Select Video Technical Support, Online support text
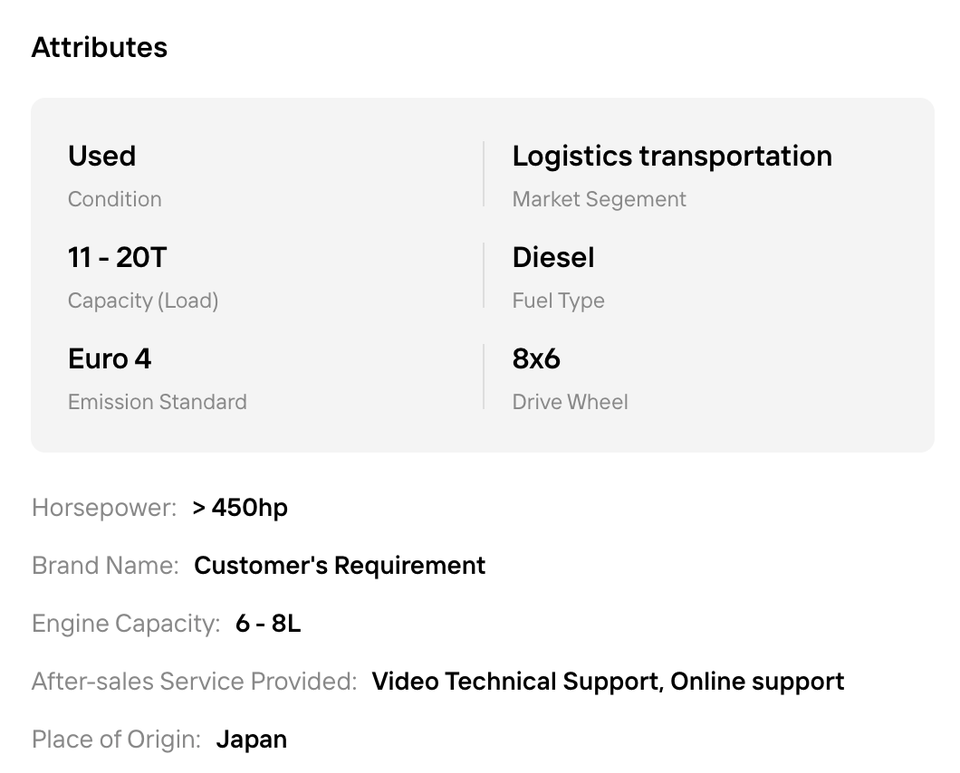The image size is (960, 773). coord(608,681)
